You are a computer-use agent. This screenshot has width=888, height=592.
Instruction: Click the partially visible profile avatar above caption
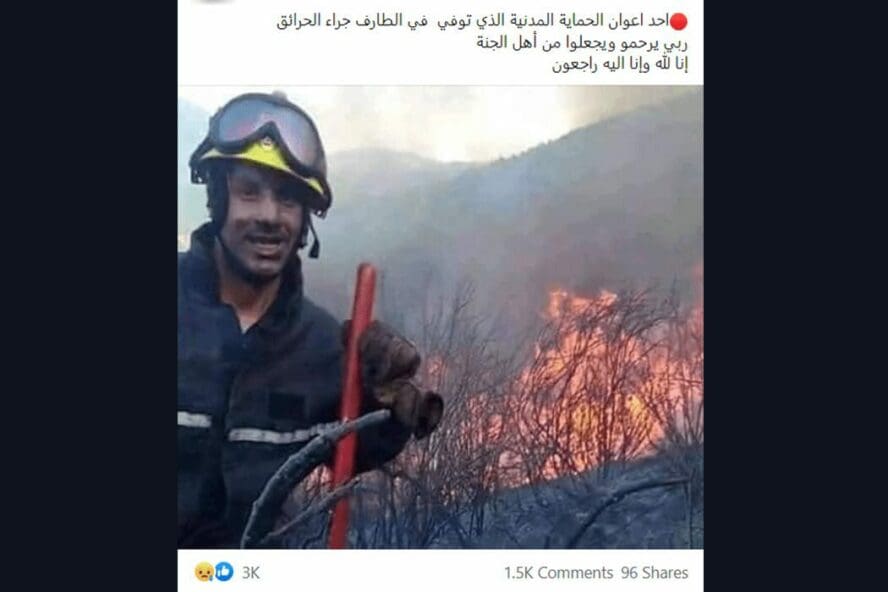click(x=214, y=2)
